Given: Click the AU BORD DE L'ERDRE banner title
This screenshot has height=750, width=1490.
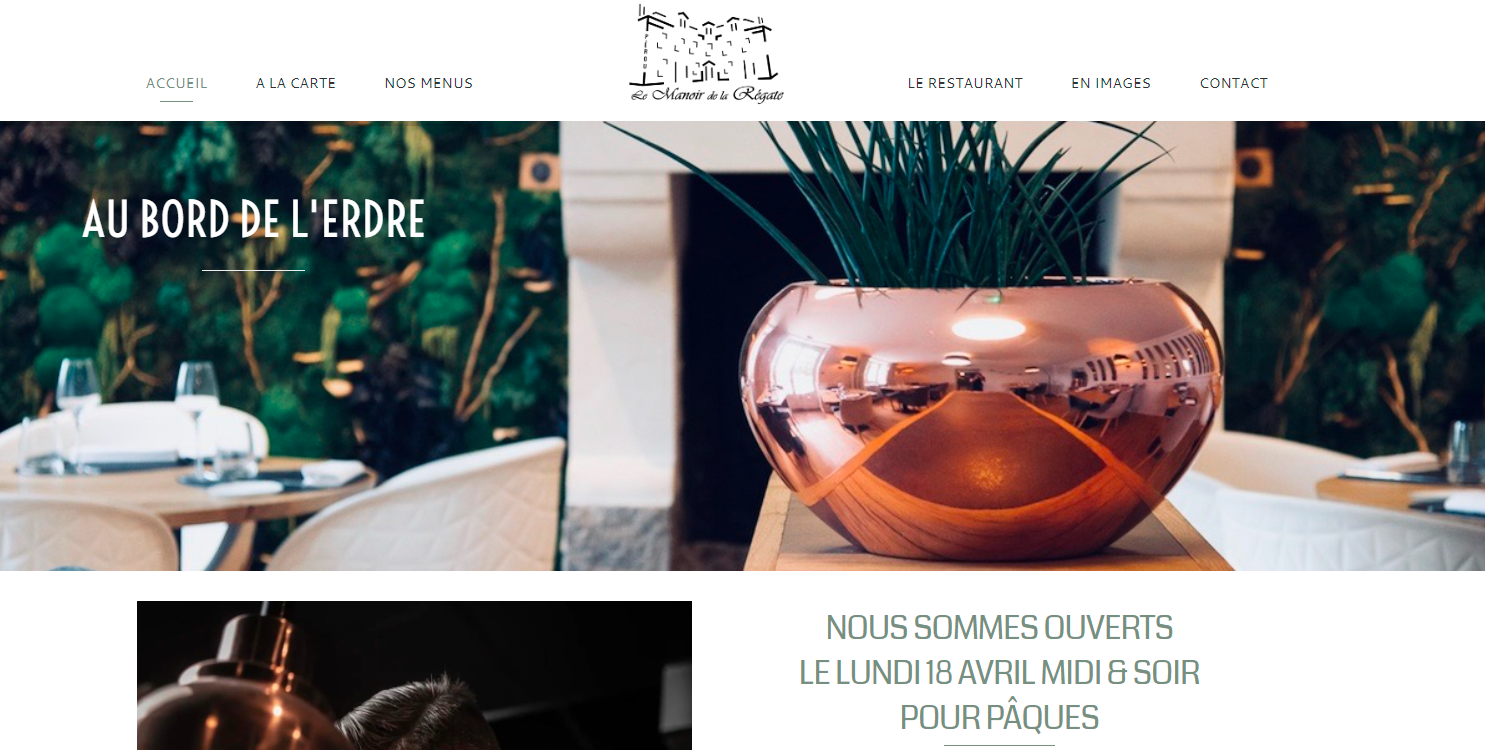Looking at the screenshot, I should tap(254, 219).
